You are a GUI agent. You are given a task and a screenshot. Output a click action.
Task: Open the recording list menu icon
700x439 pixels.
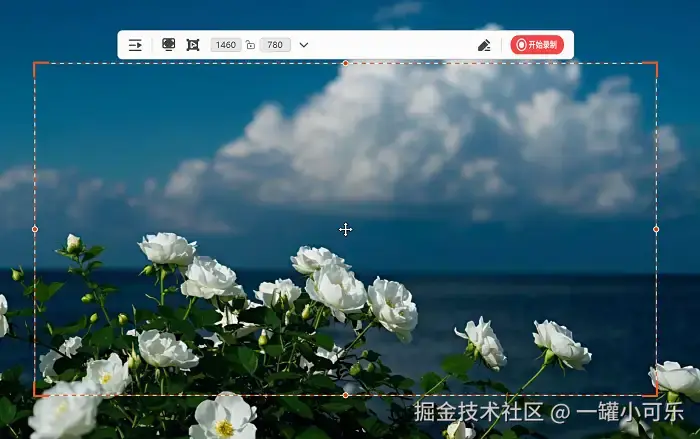135,45
